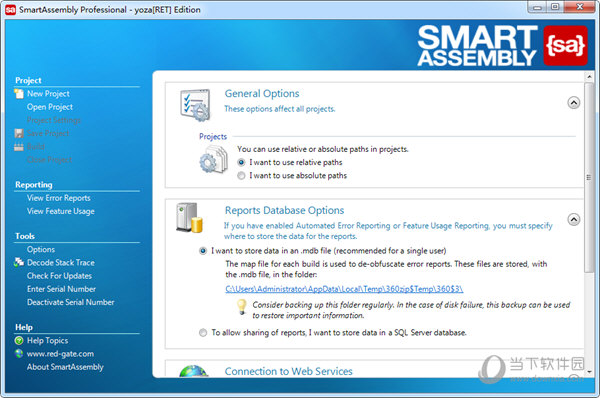The height and width of the screenshot is (398, 600).
Task: Click the General Options checklist gear icon
Action: tap(195, 105)
